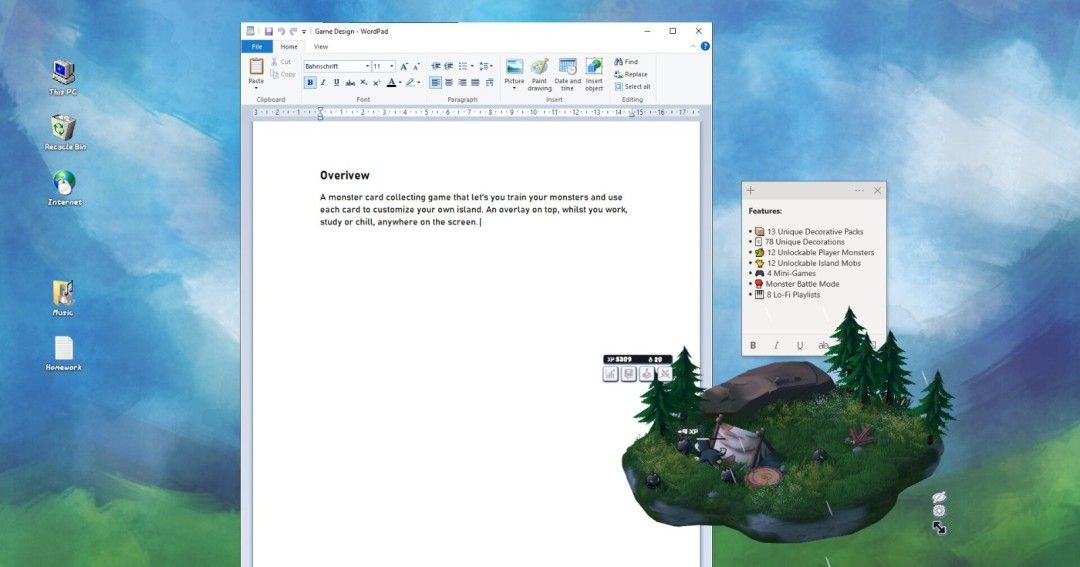1080x567 pixels.
Task: Toggle Underline in the sticky note toolbar
Action: click(x=799, y=345)
